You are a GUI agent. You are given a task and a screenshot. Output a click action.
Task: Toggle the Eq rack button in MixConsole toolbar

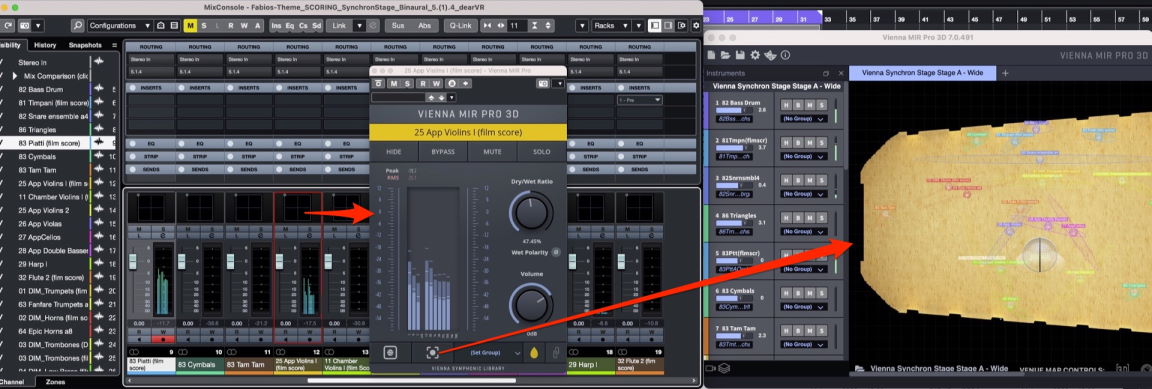click(290, 26)
